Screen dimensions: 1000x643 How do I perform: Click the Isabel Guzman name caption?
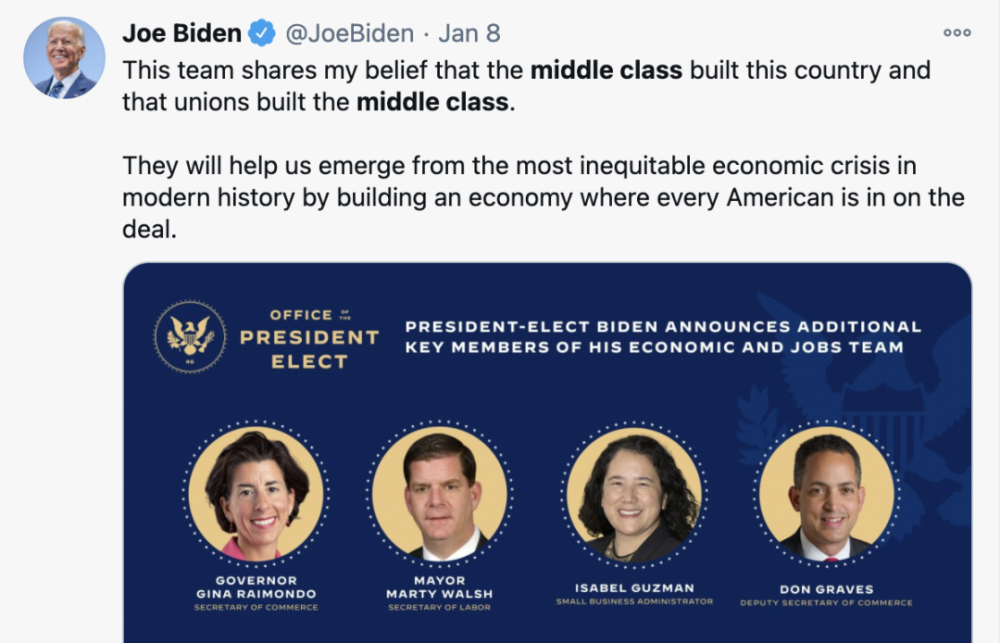tap(635, 588)
